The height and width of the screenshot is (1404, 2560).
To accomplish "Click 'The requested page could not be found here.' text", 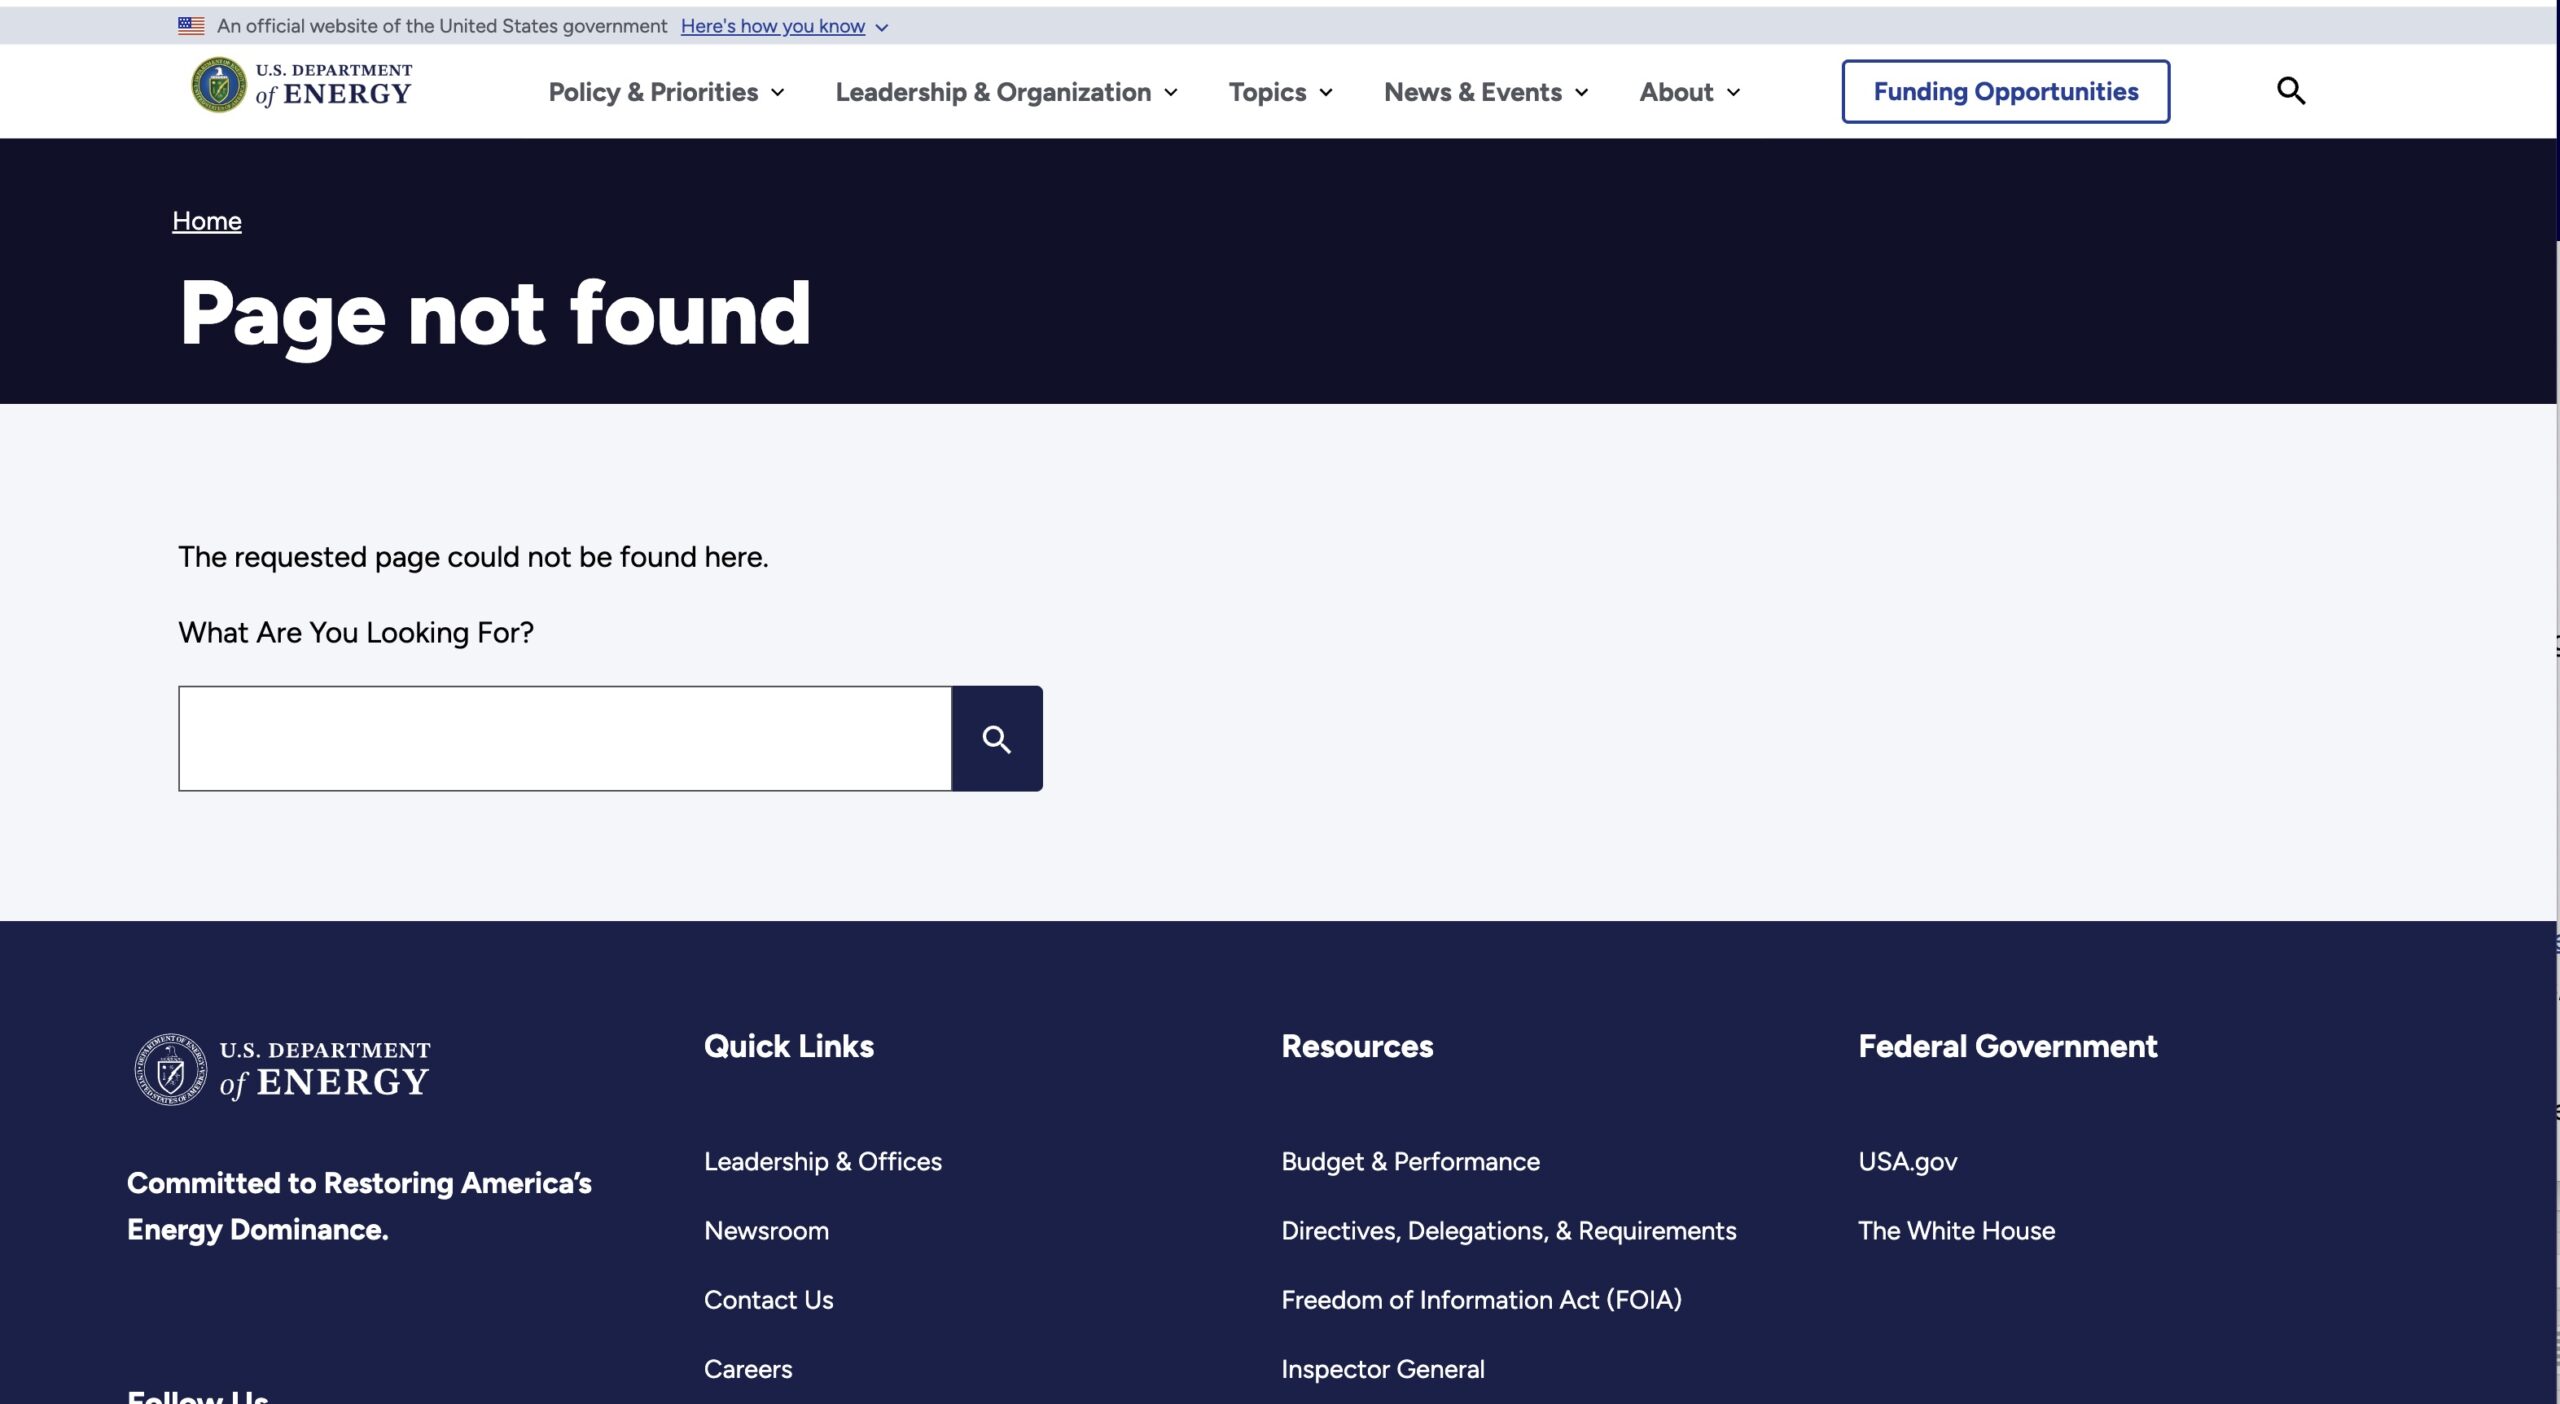I will click(473, 557).
